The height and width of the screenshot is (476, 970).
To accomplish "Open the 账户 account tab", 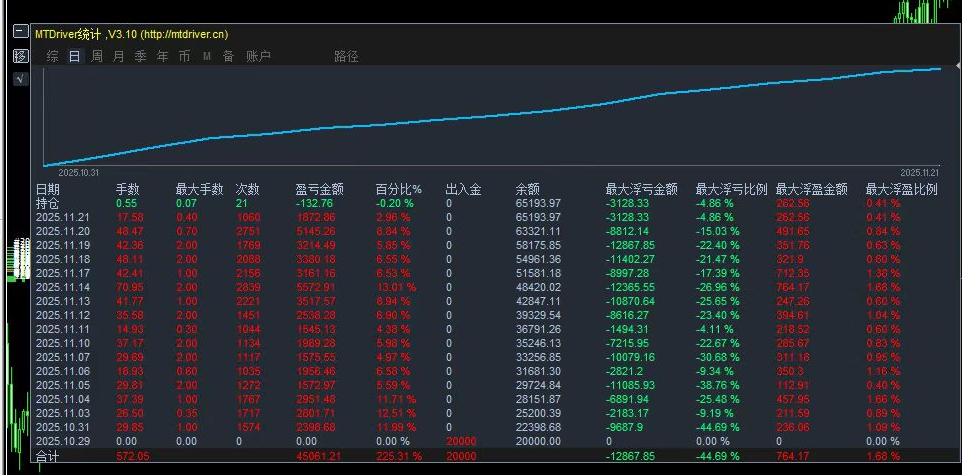I will [258, 56].
